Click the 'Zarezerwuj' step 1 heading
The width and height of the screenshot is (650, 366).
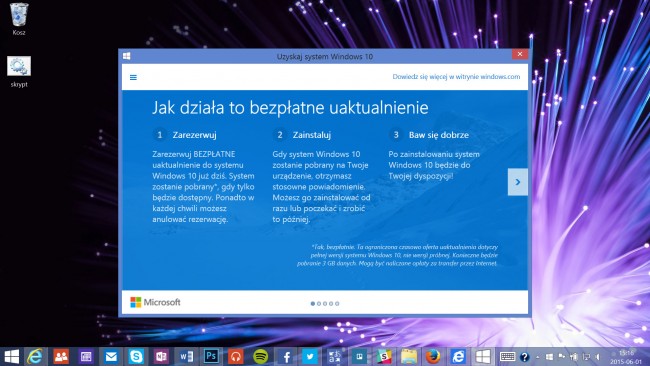(194, 135)
